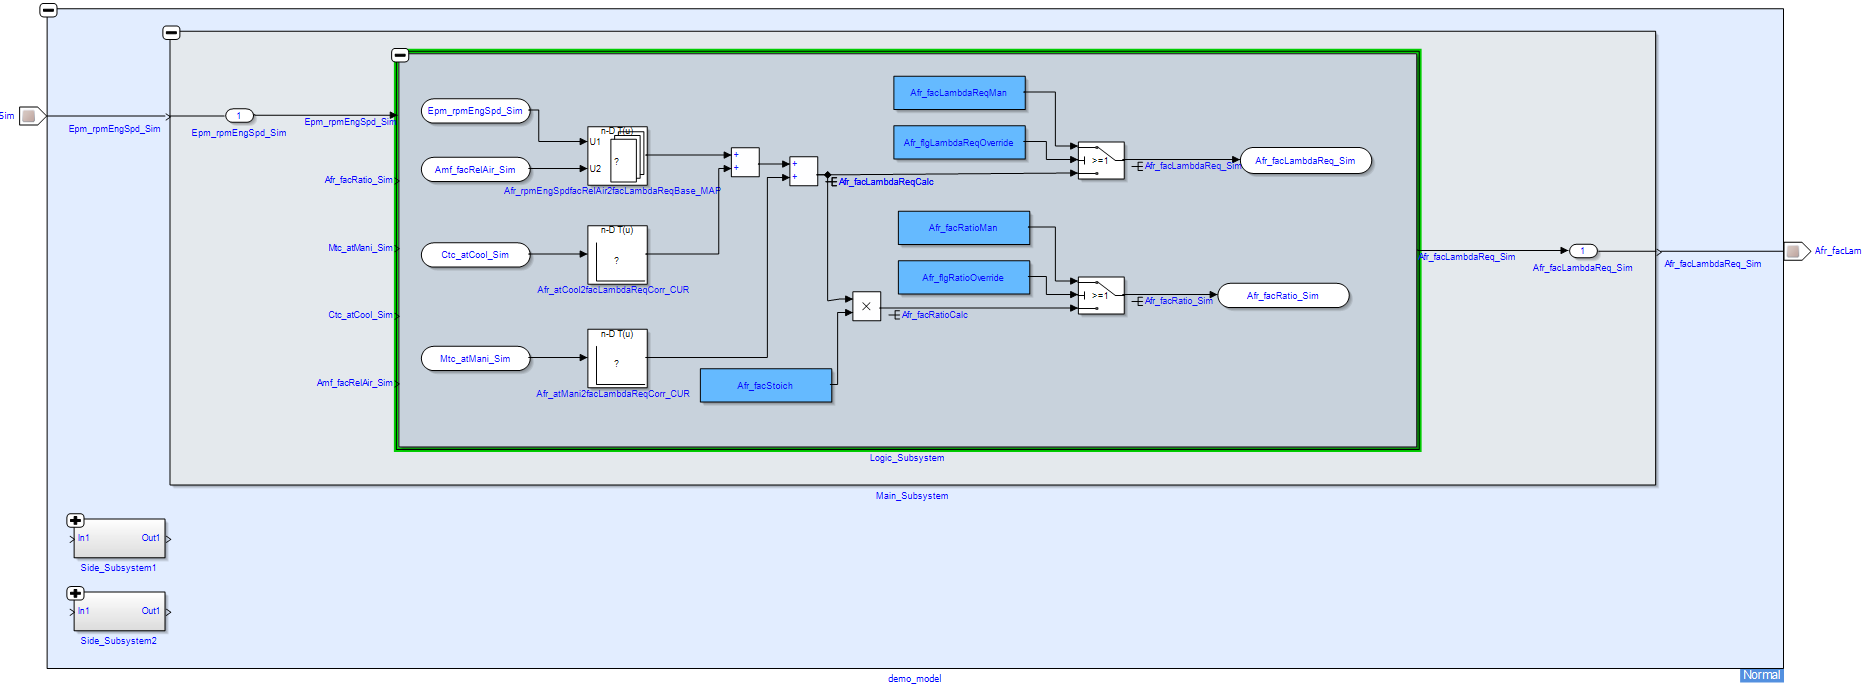
Task: Select the Afr_facRatio_Sim Goto output block
Action: [x=1282, y=296]
